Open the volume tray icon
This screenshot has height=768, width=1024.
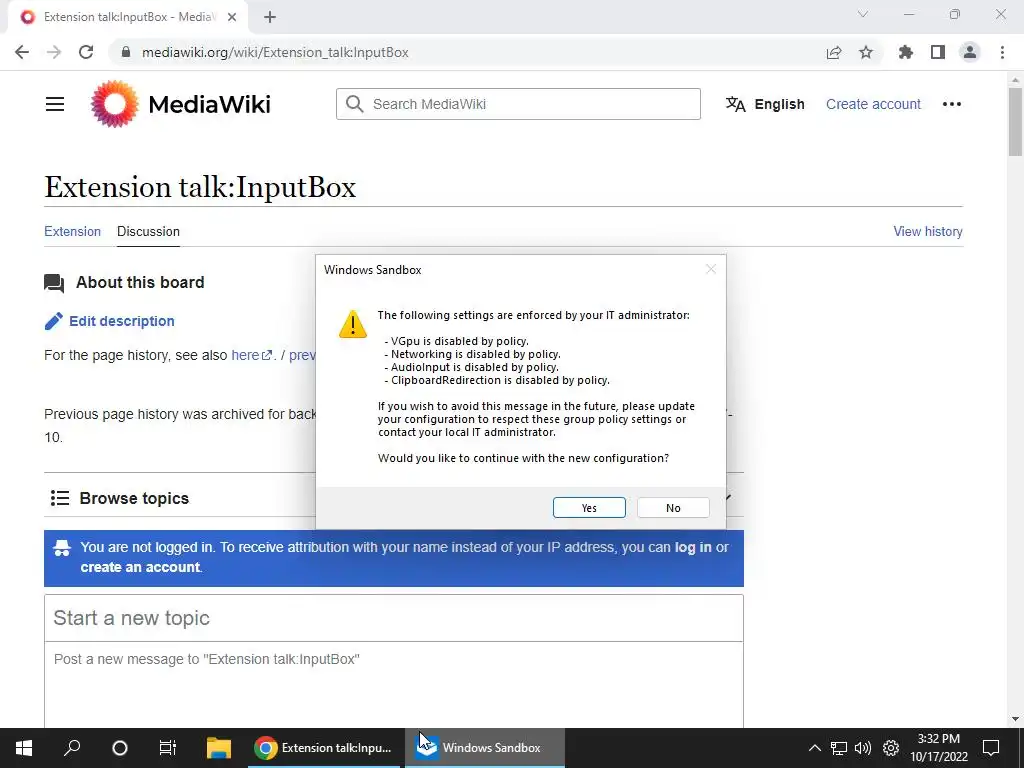click(x=863, y=748)
